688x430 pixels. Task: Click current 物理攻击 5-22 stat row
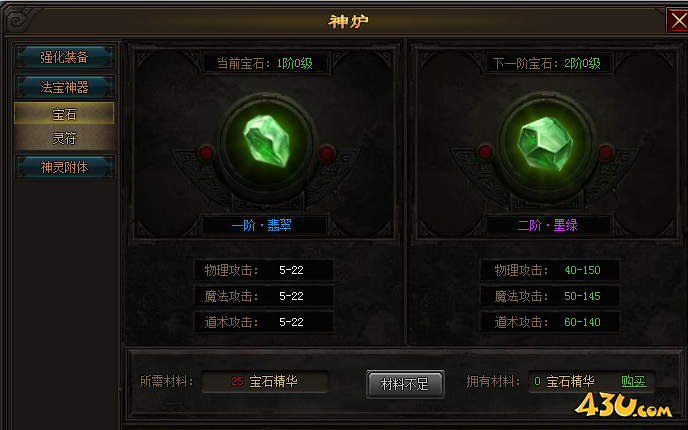(264, 270)
